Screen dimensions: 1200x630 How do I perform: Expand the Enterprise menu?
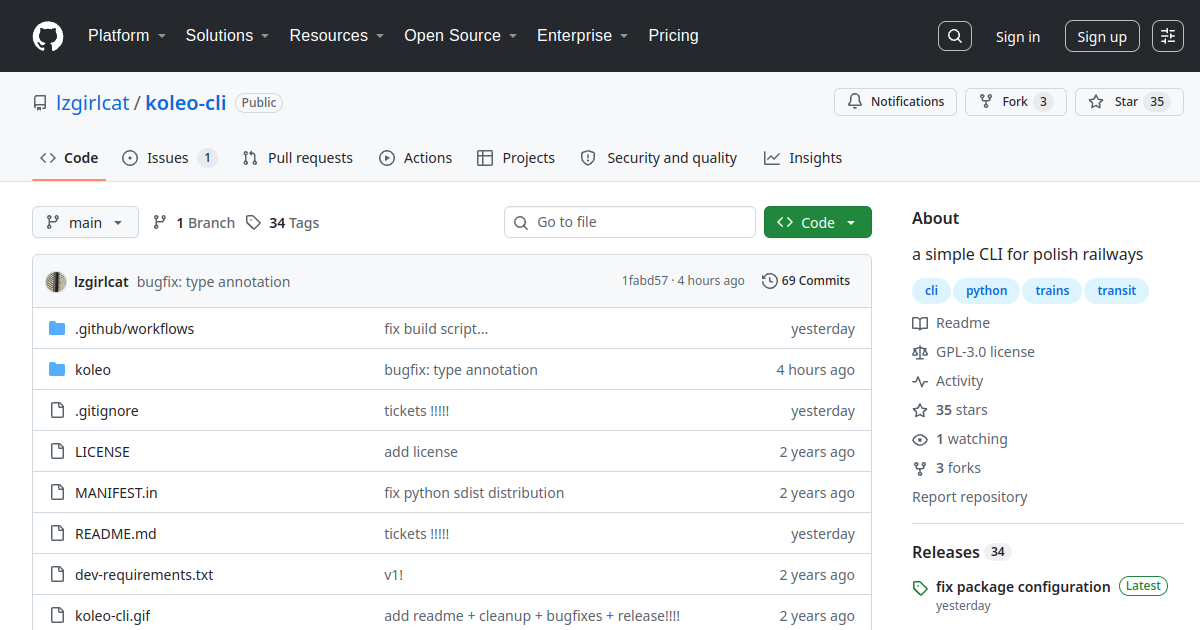pyautogui.click(x=582, y=35)
